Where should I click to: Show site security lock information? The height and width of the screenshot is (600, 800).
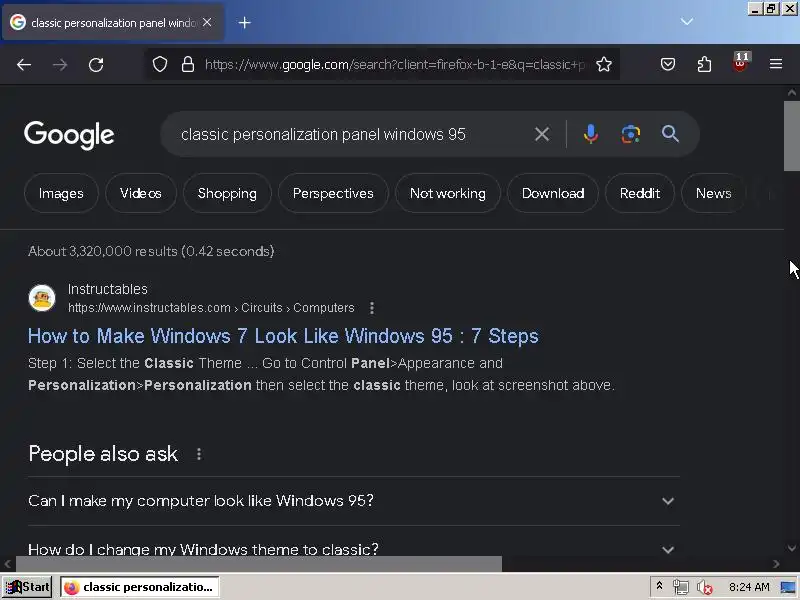click(x=188, y=64)
